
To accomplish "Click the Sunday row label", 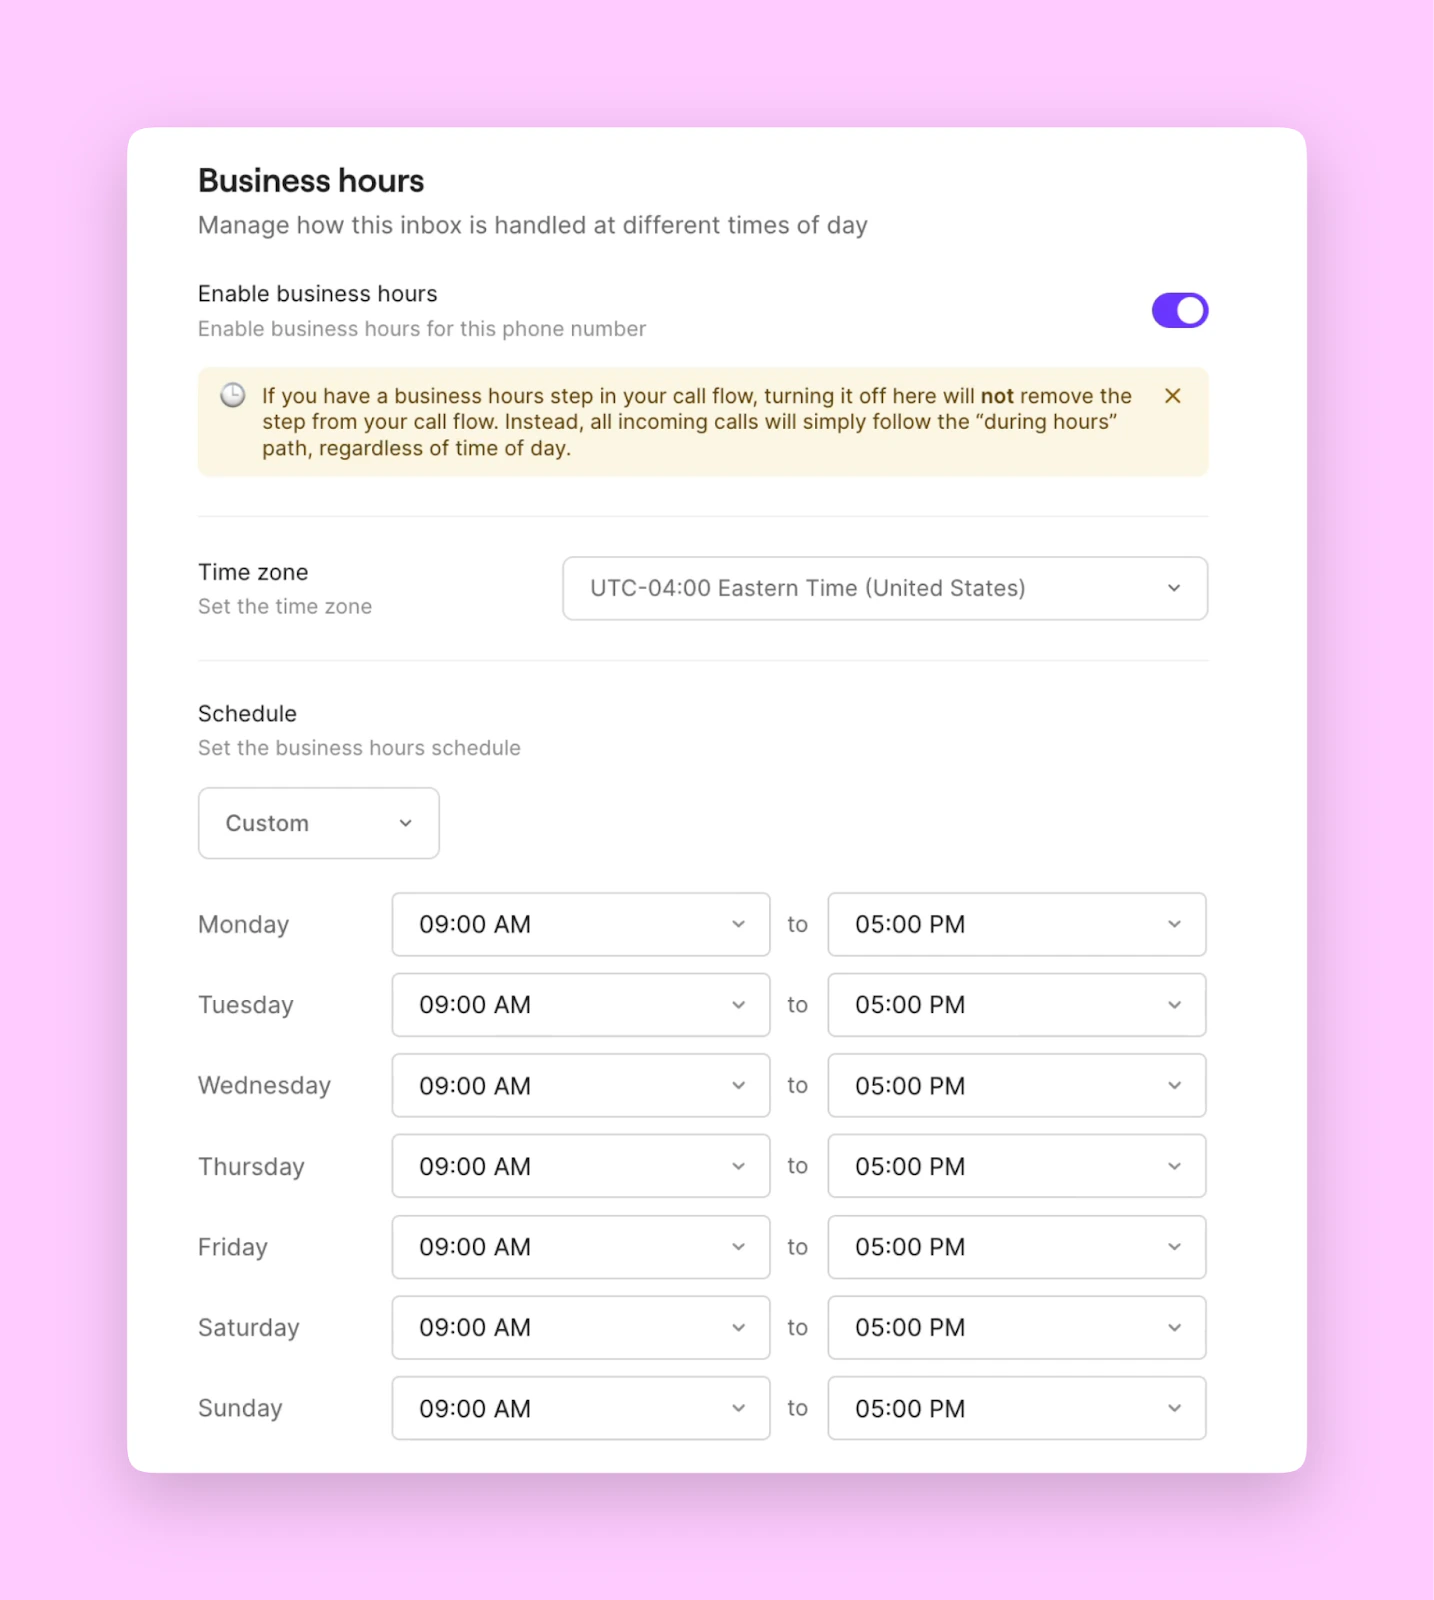I will [x=240, y=1409].
